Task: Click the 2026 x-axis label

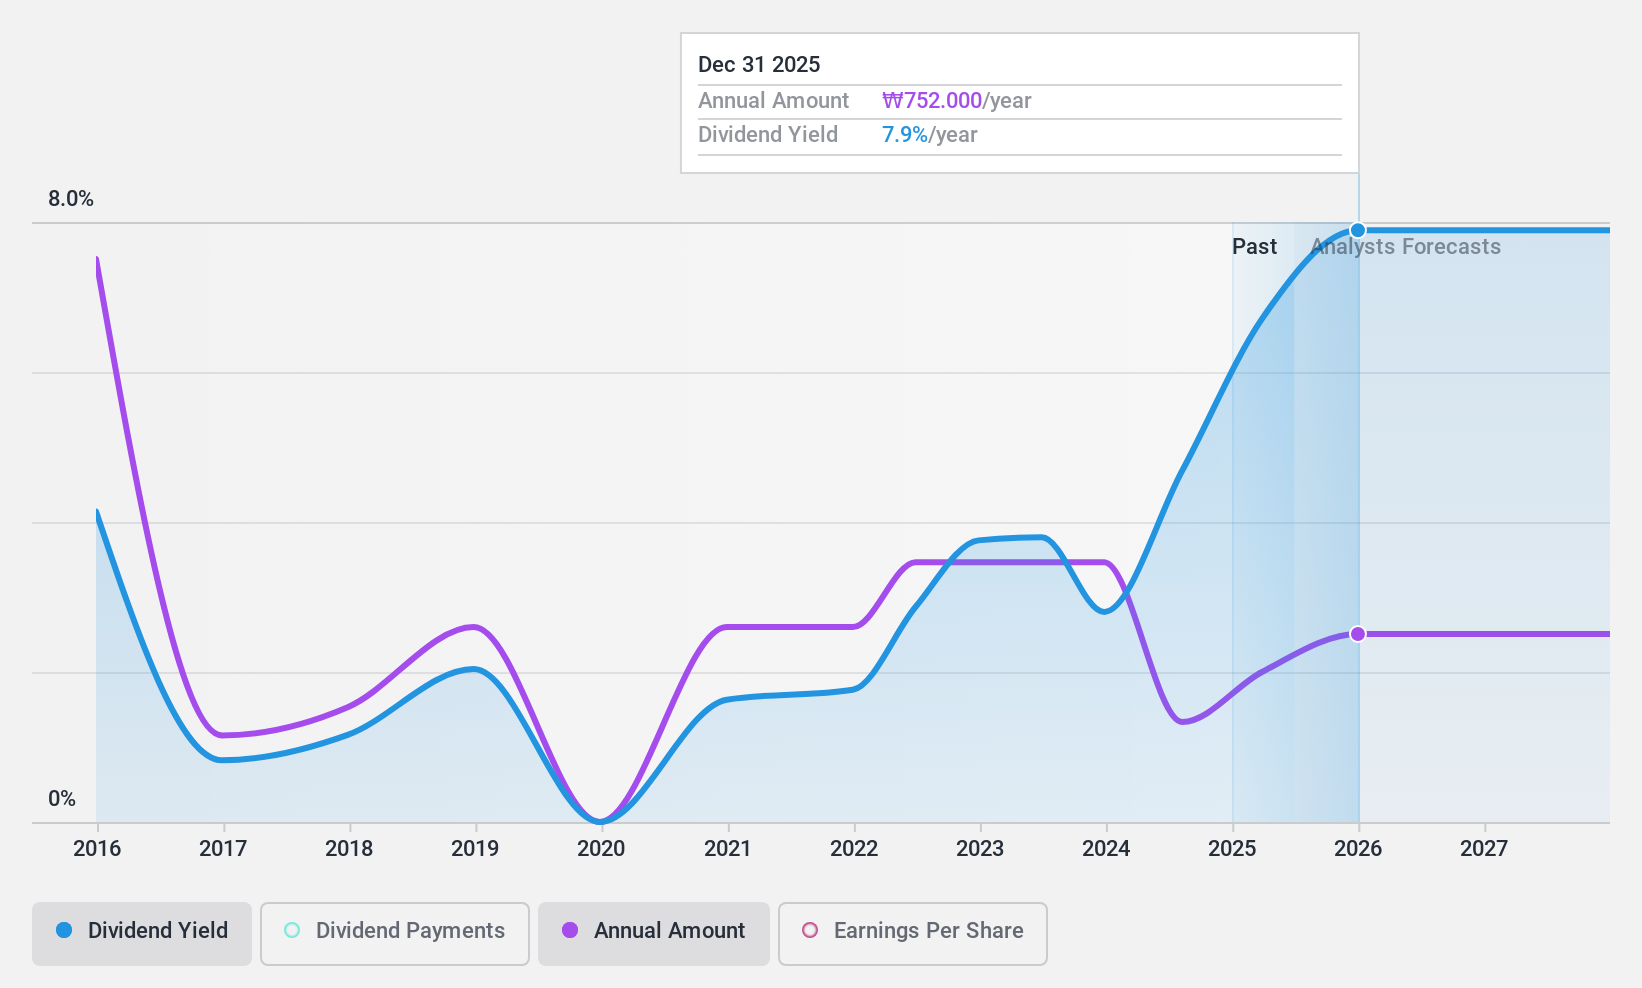Action: pos(1358,849)
